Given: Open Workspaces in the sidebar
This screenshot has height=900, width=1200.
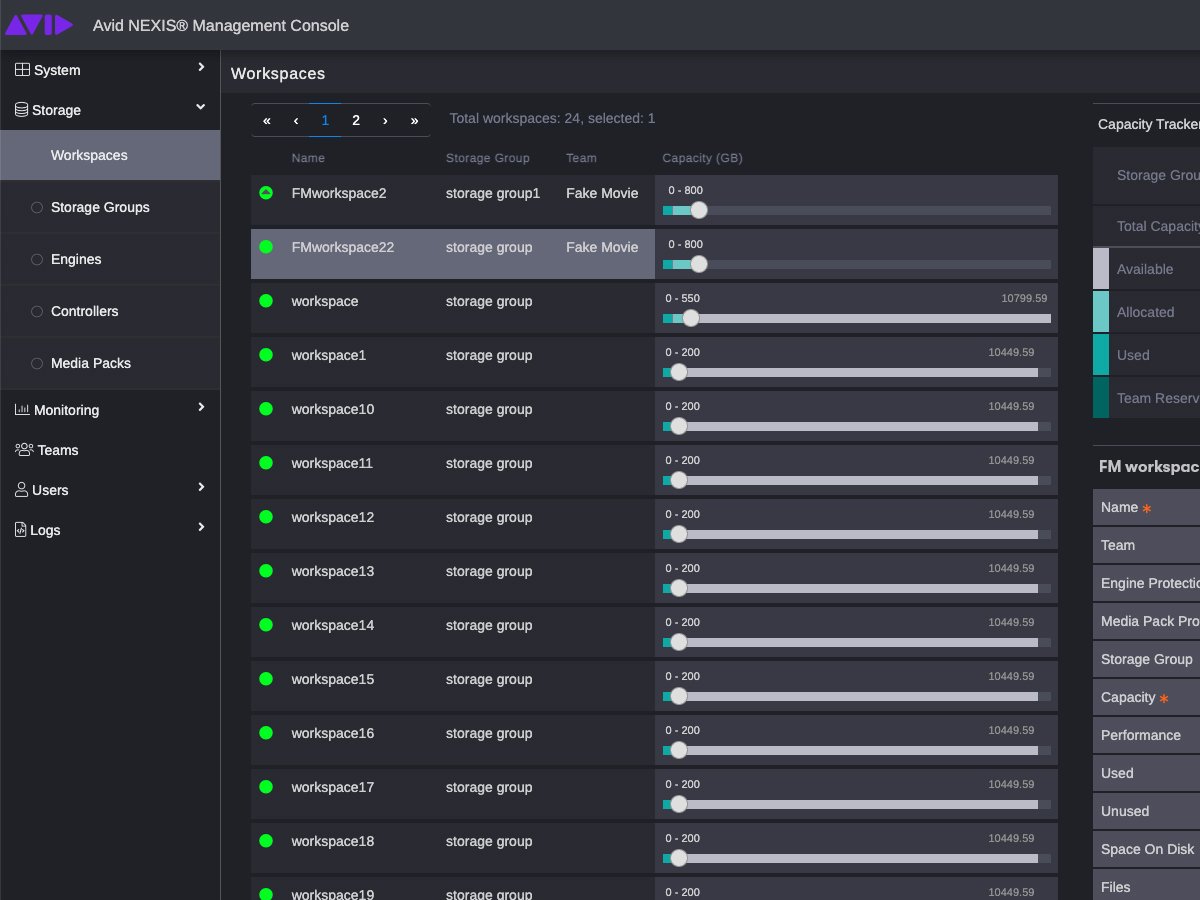Looking at the screenshot, I should (110, 155).
